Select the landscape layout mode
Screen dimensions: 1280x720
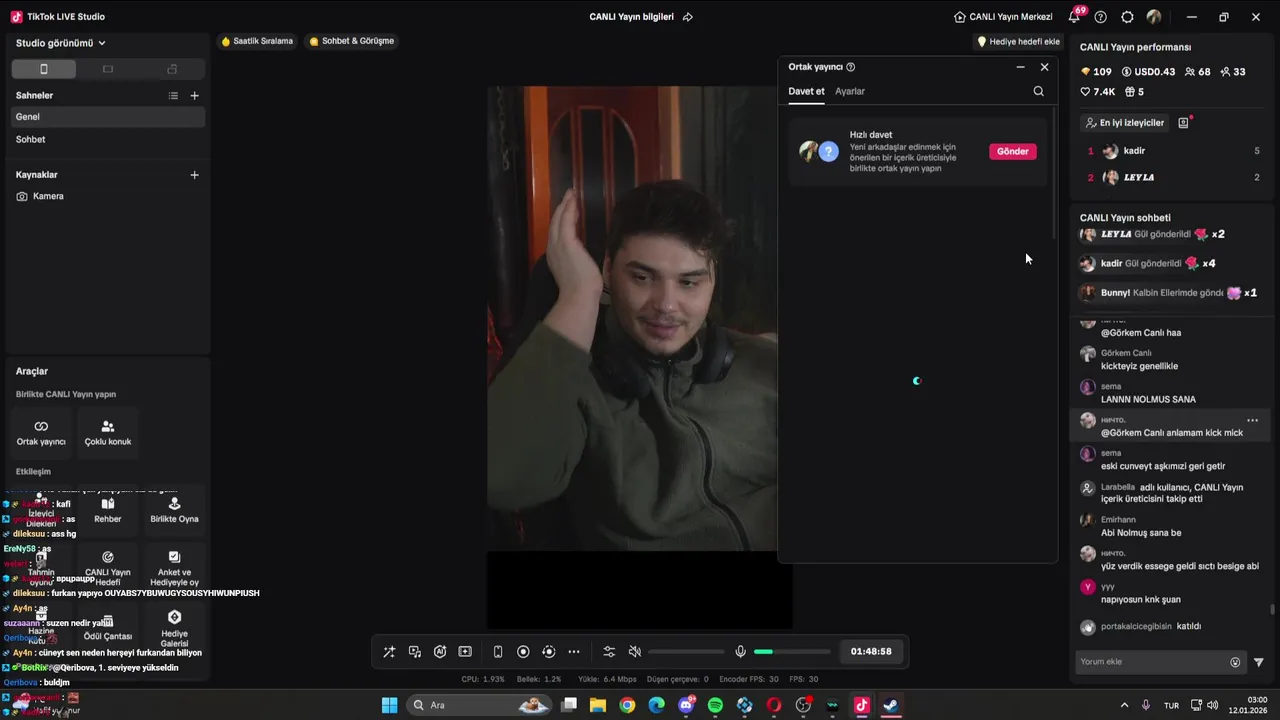108,69
